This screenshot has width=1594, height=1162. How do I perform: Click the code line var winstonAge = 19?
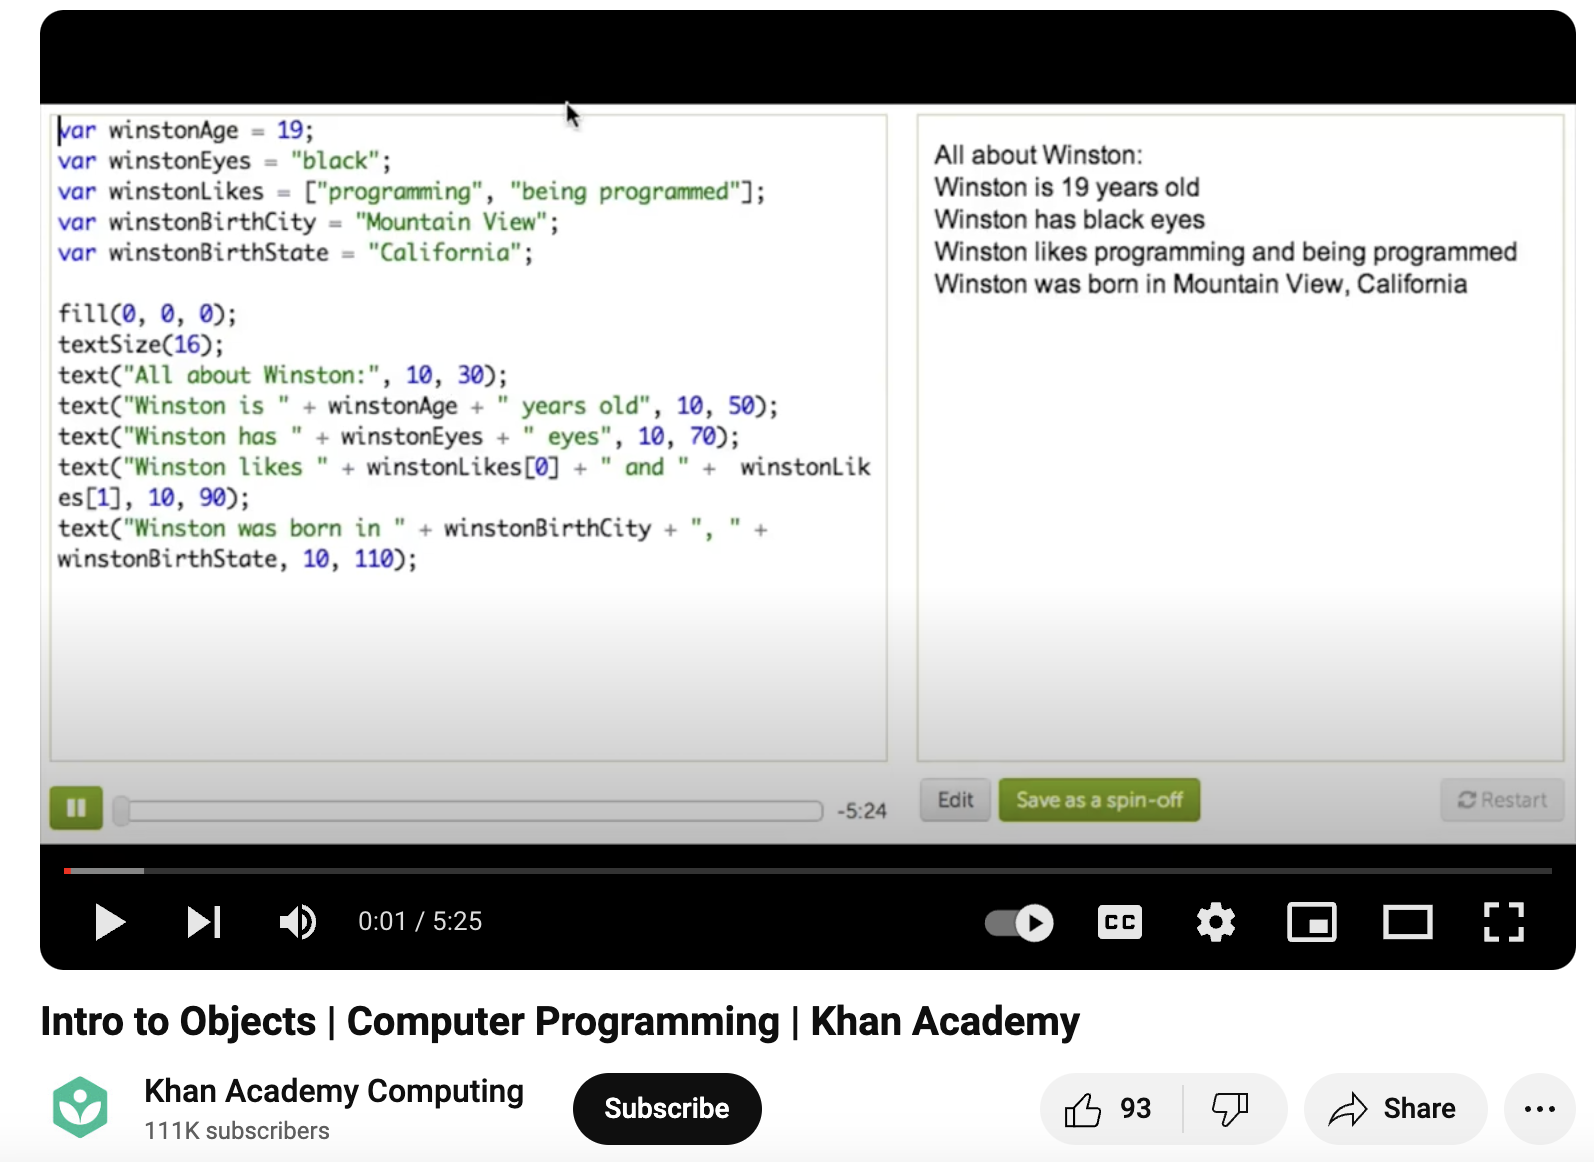click(x=185, y=130)
